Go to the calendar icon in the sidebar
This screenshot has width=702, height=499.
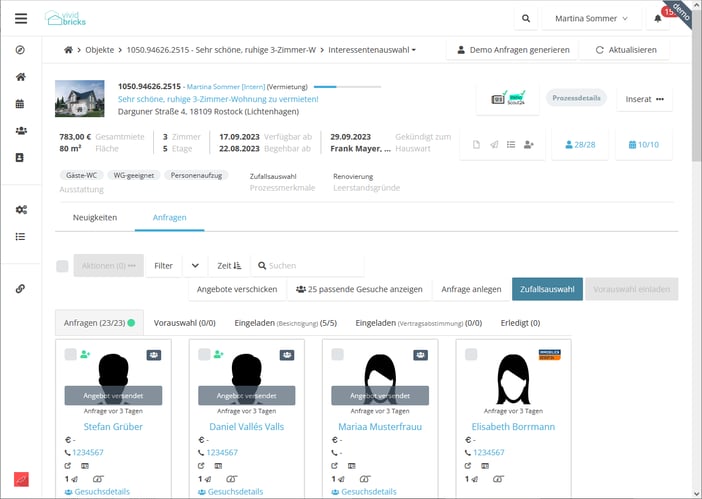click(x=20, y=104)
